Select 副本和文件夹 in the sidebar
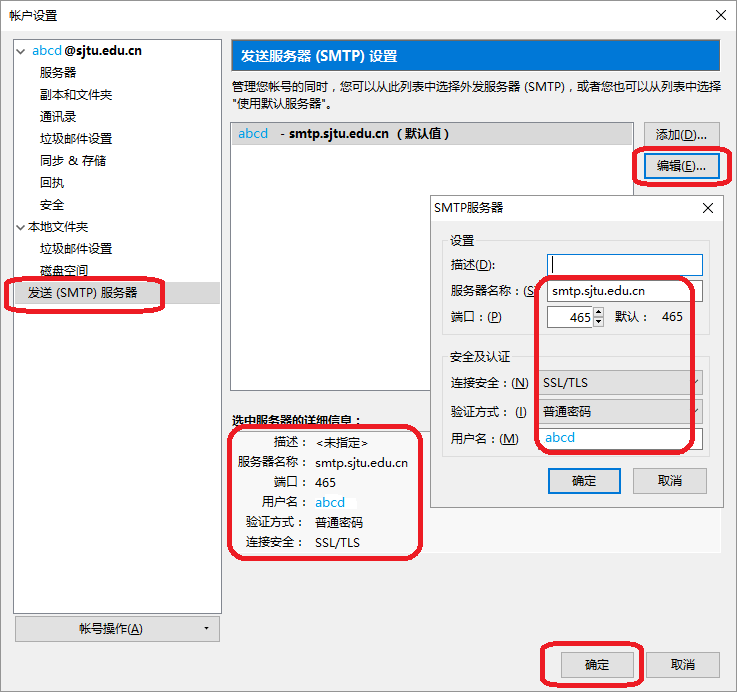Screen dimensions: 737x692 (76, 94)
